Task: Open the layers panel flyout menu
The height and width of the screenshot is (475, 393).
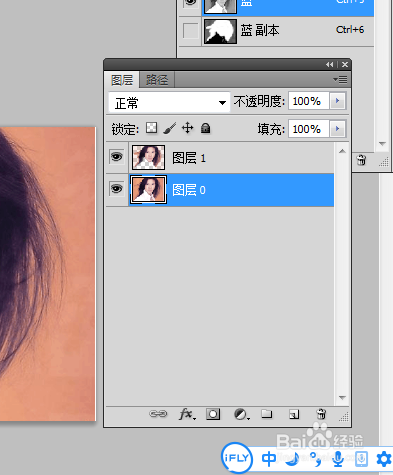Action: [340, 80]
